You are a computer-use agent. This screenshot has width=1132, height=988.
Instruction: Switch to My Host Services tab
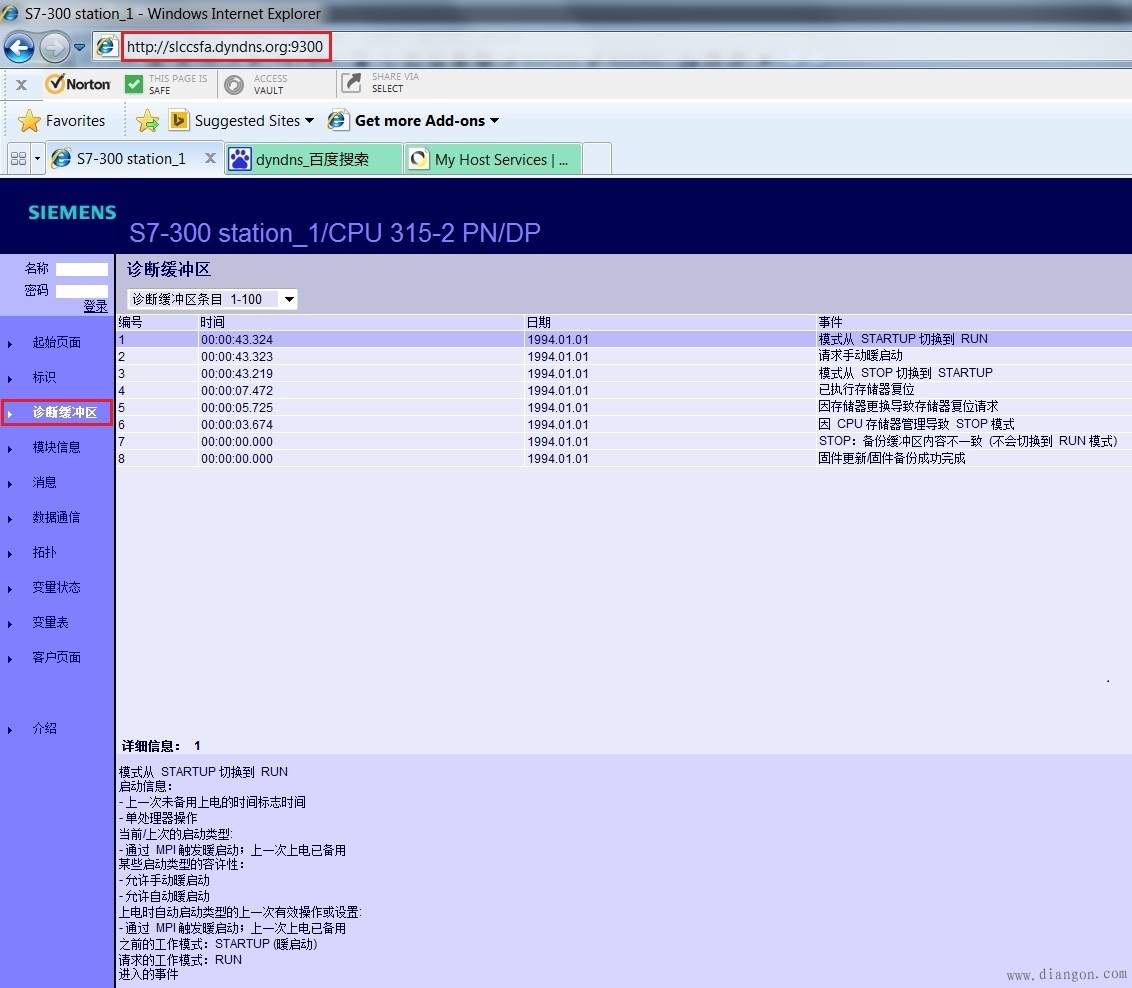[492, 159]
